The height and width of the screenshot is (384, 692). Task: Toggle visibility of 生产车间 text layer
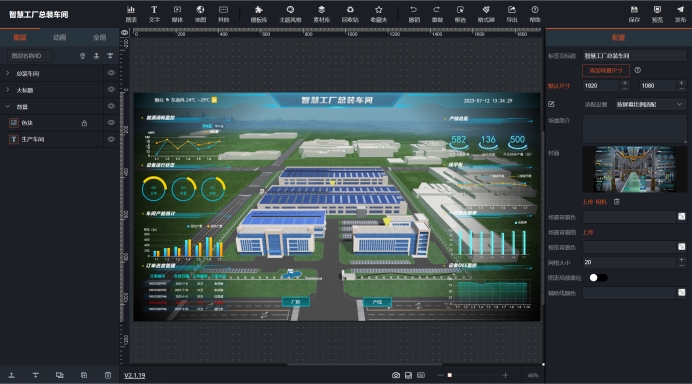[x=111, y=139]
